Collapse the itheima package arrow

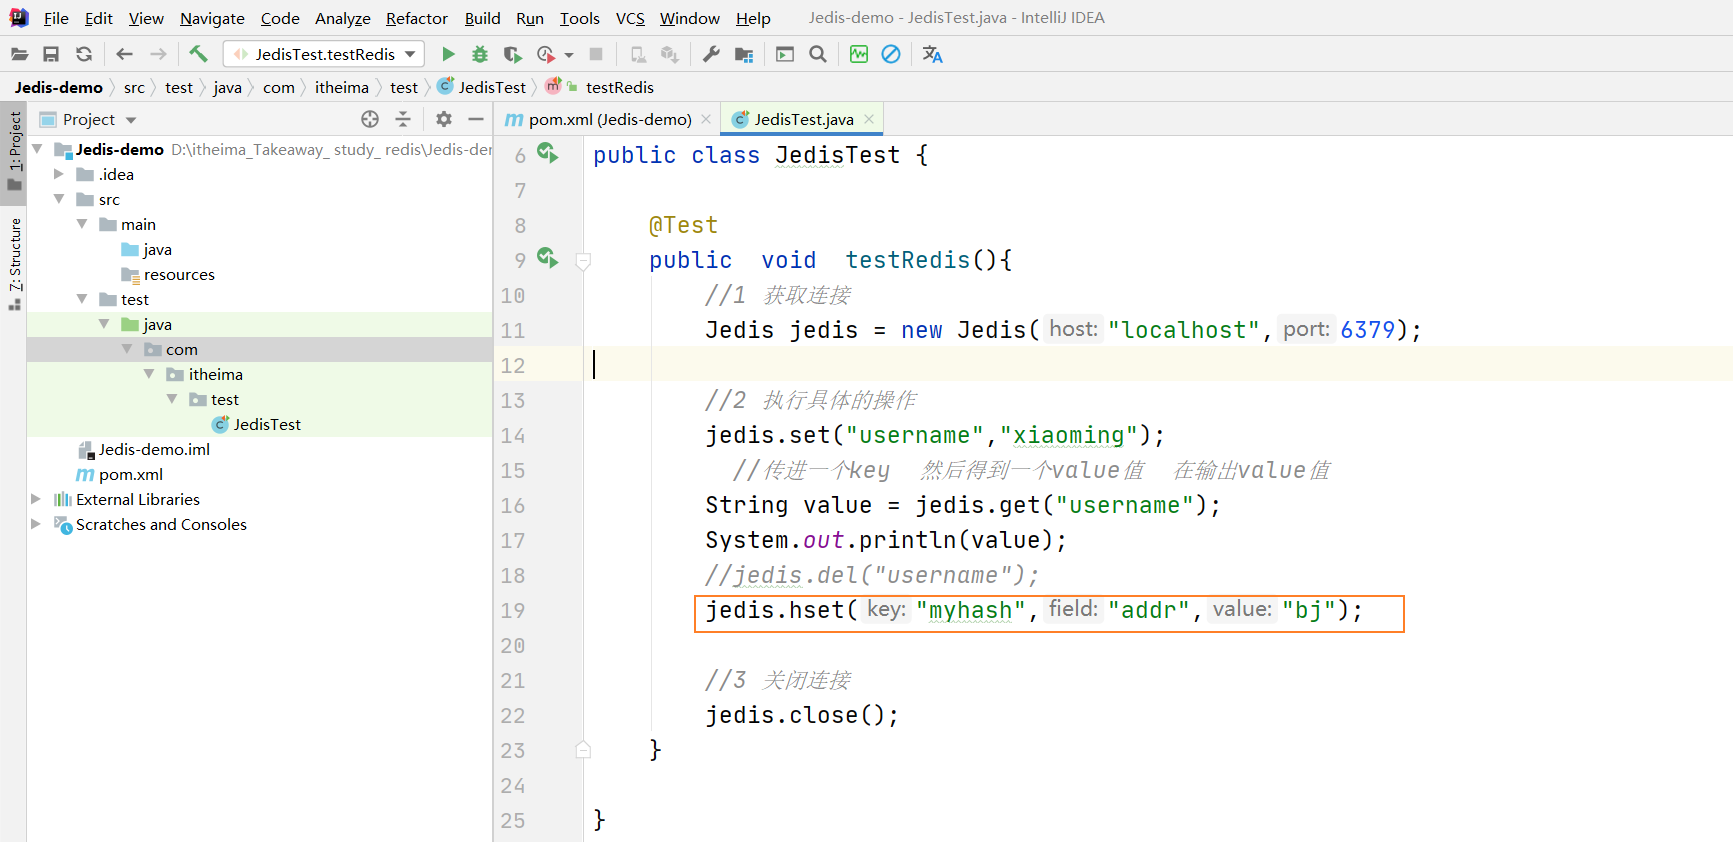[x=149, y=374]
